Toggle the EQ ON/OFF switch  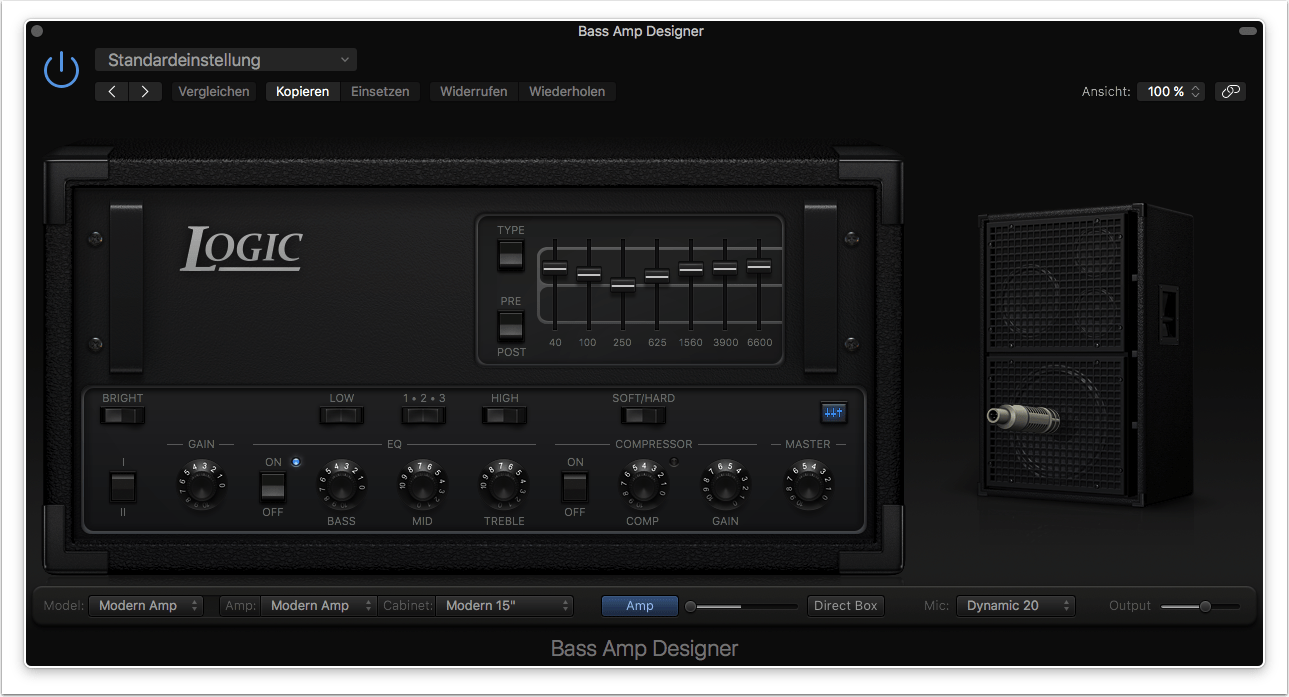273,487
